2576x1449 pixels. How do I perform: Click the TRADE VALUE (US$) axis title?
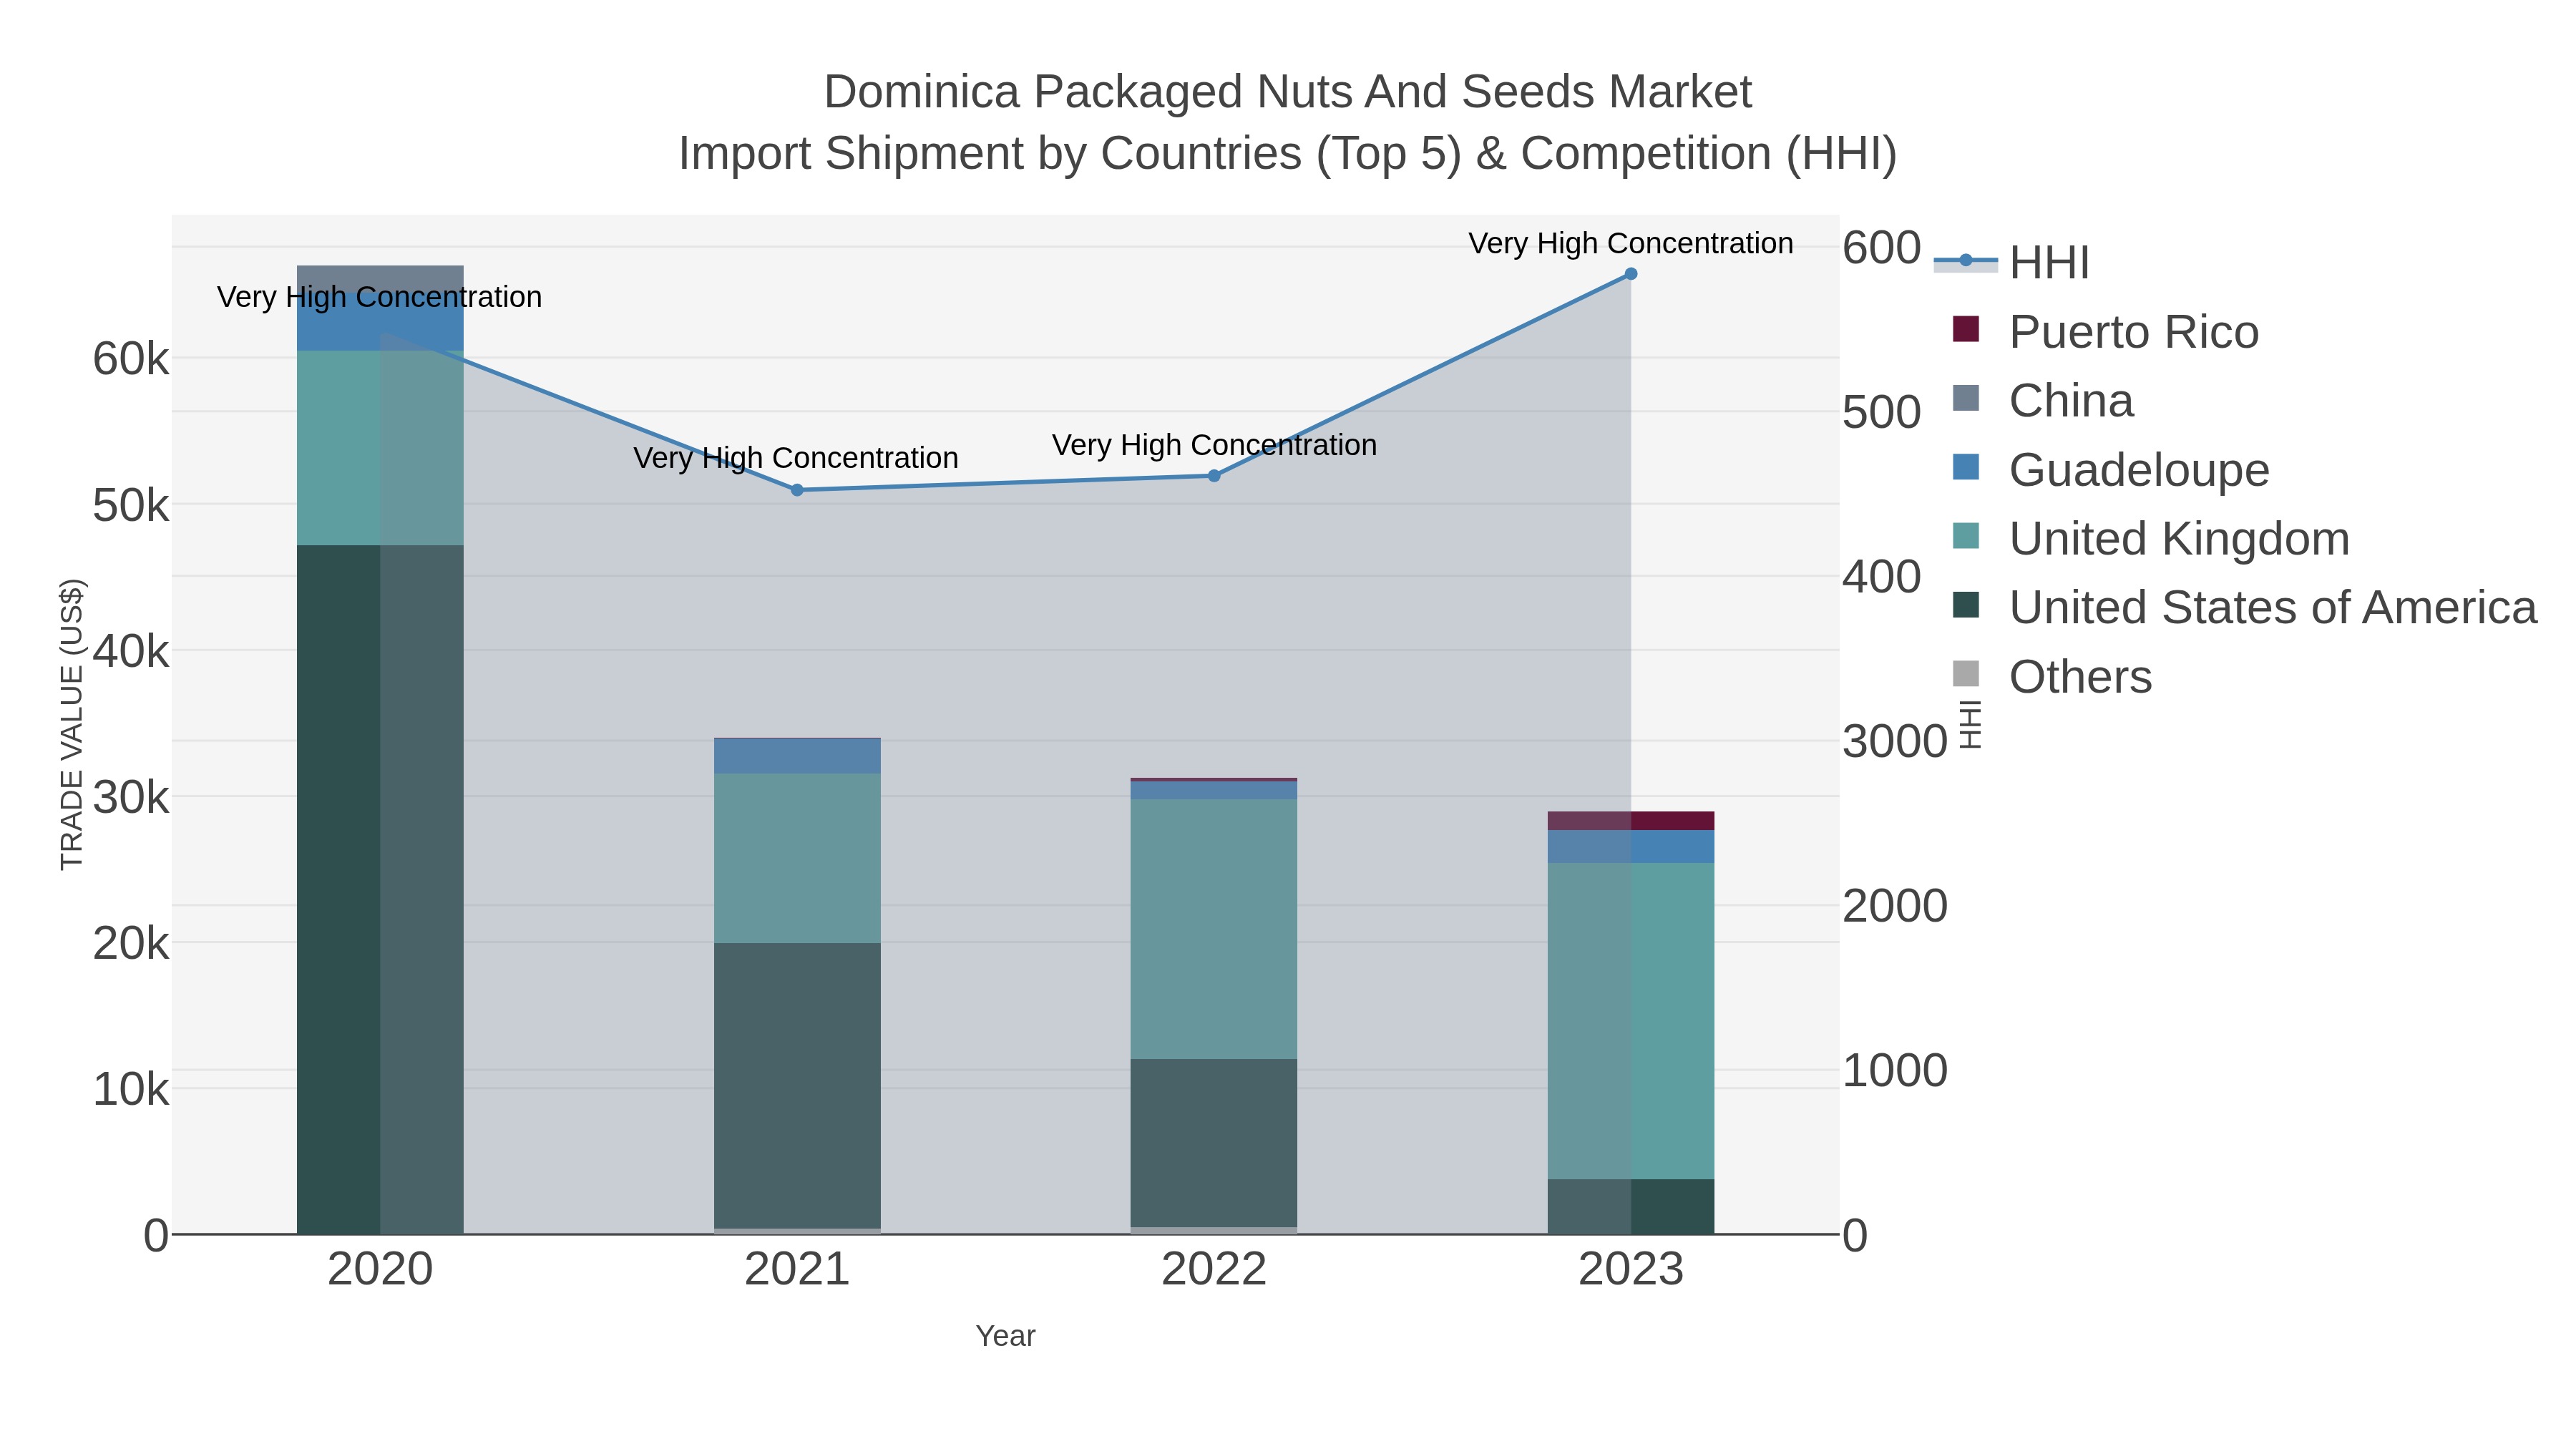72,724
